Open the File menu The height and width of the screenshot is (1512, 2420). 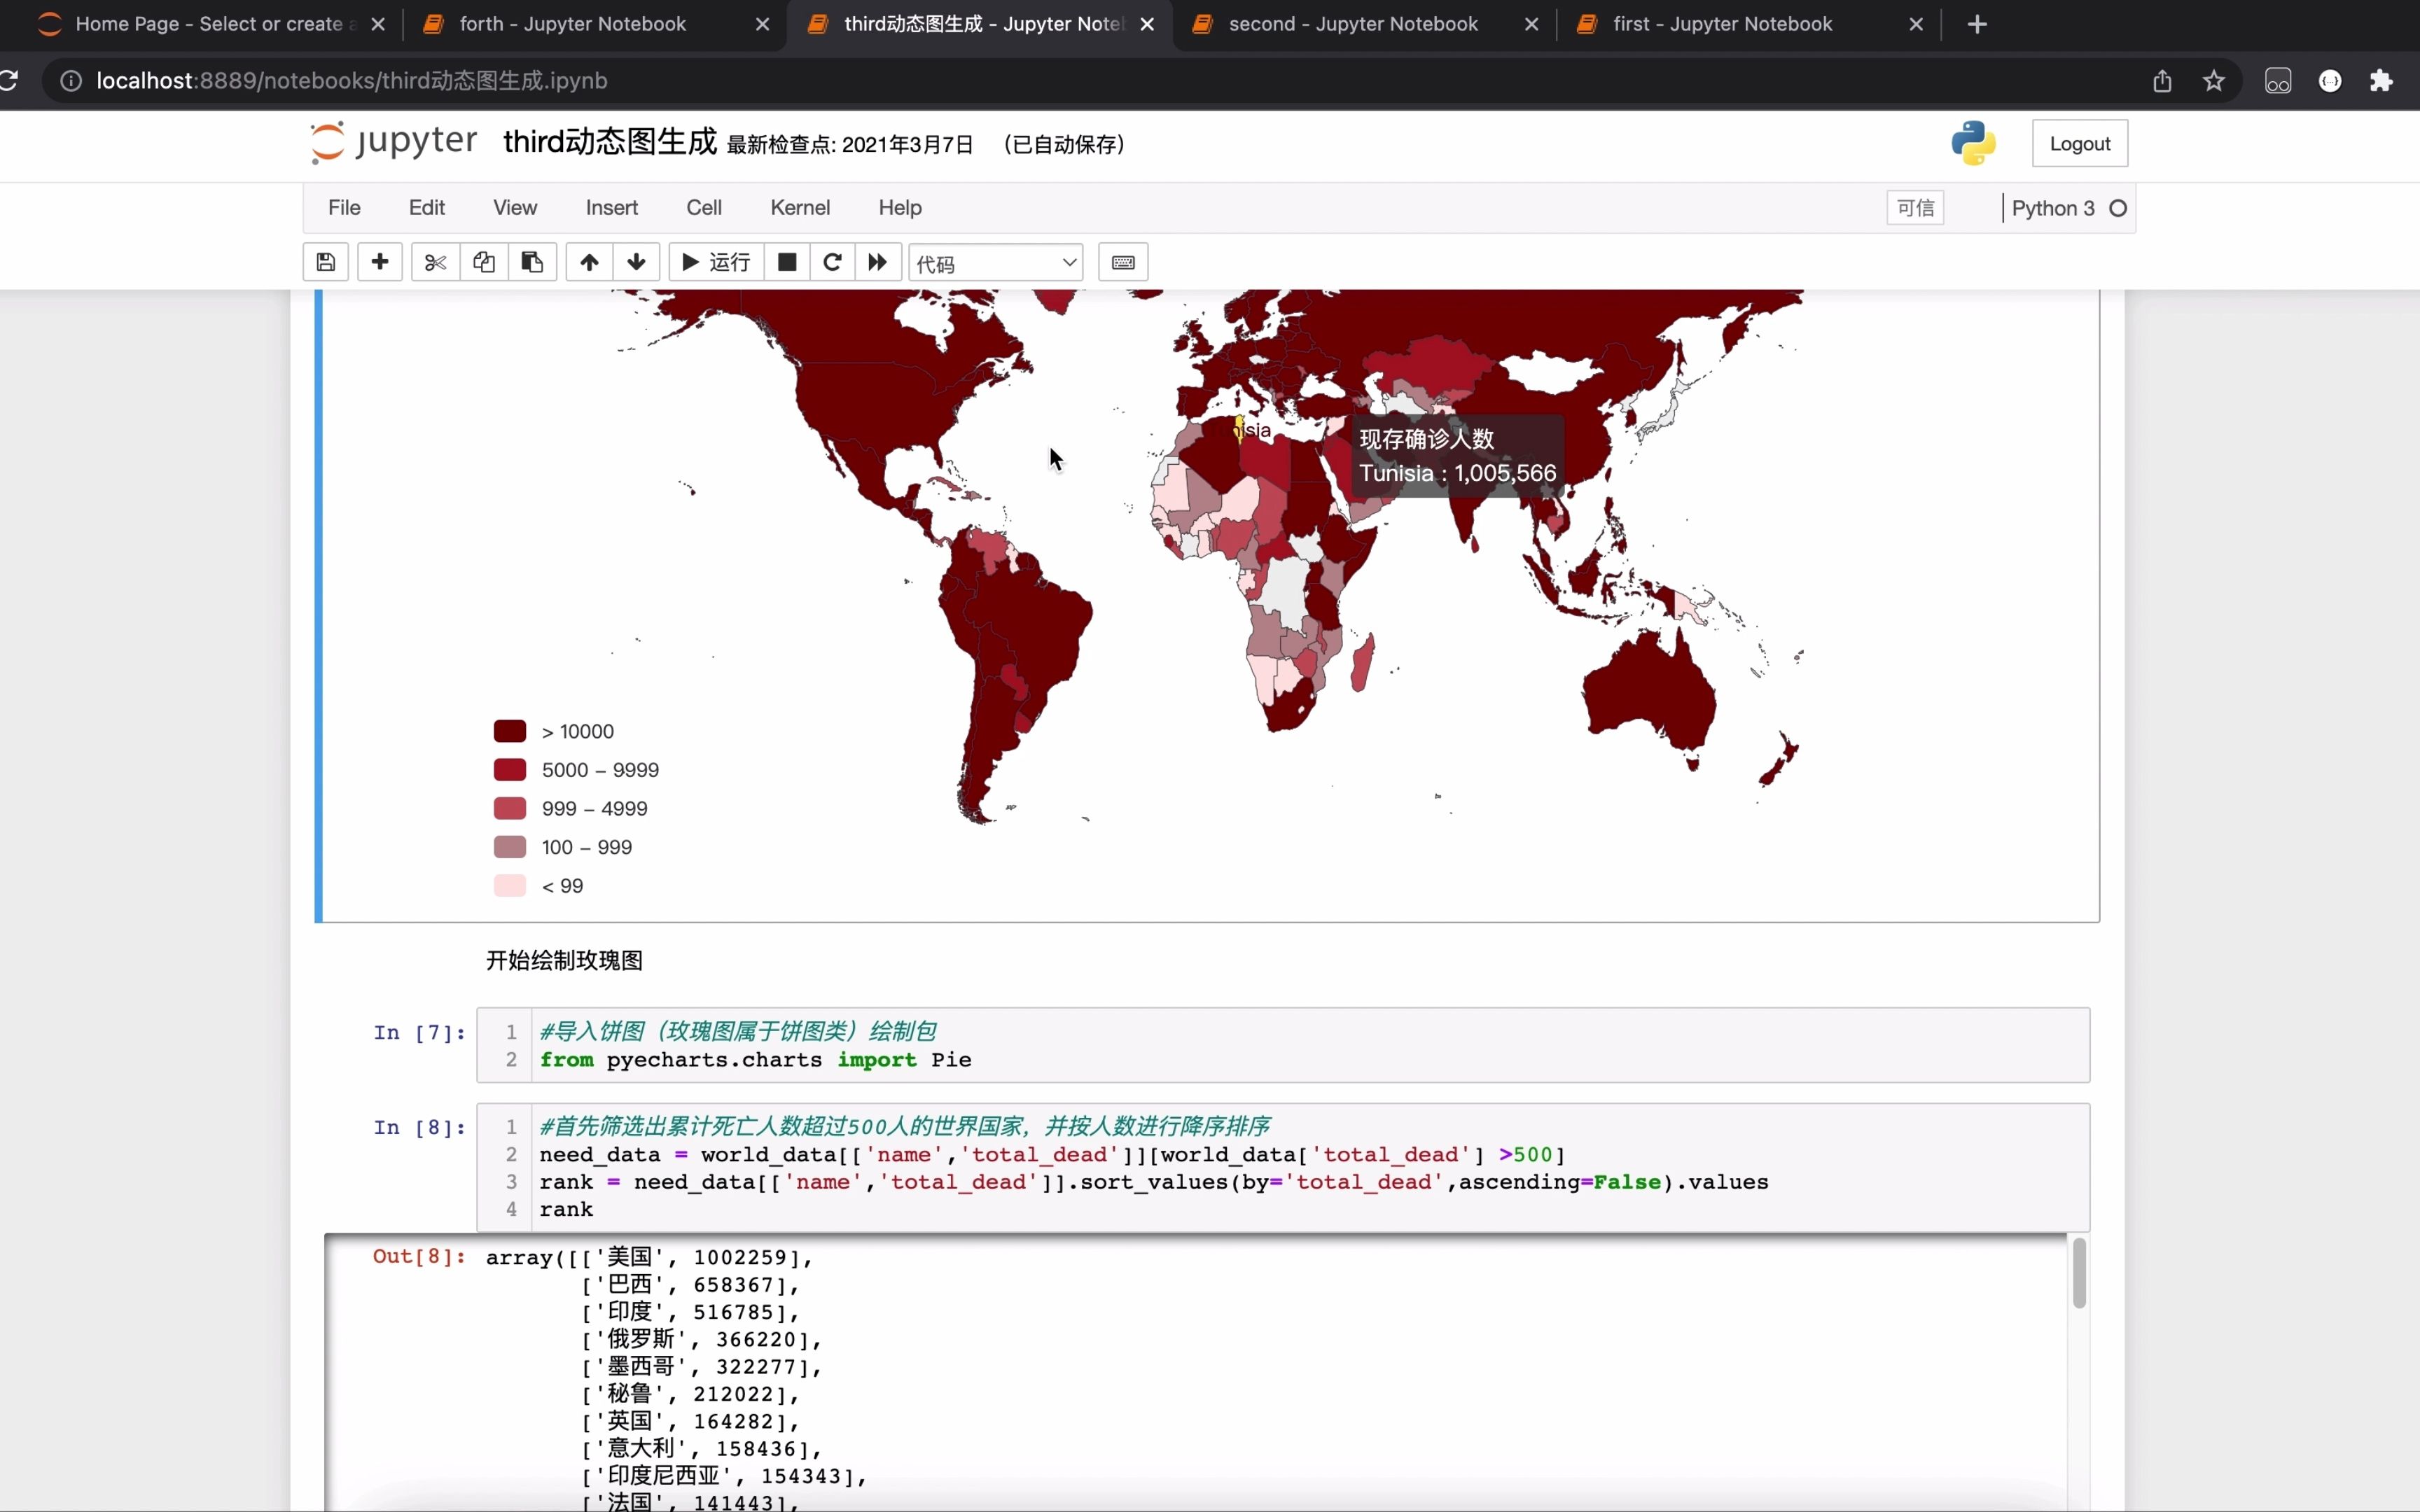click(344, 207)
